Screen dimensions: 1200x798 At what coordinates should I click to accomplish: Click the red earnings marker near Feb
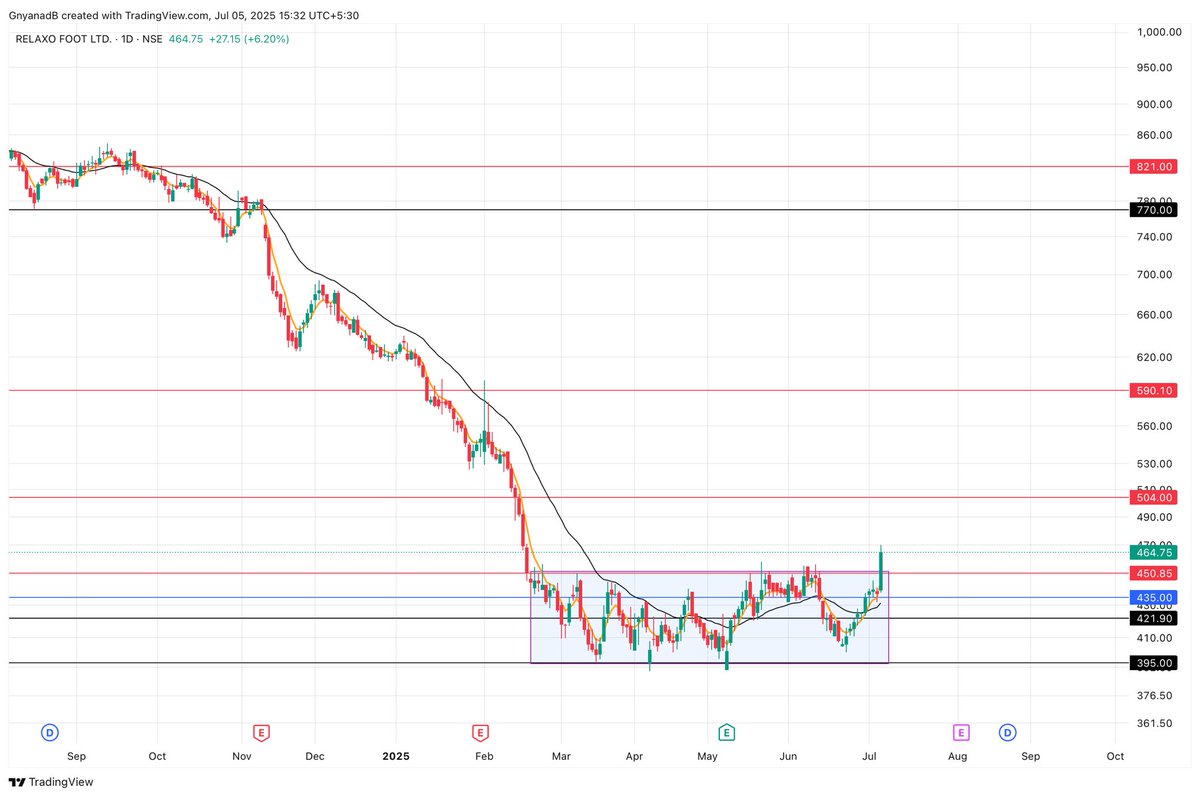[x=481, y=732]
